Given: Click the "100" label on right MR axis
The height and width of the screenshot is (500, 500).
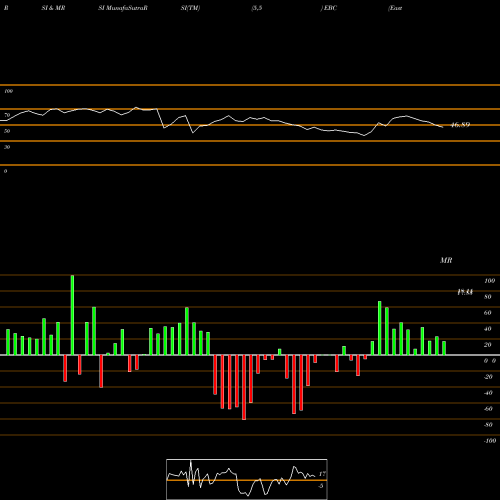Looking at the screenshot, I should click(x=489, y=281).
